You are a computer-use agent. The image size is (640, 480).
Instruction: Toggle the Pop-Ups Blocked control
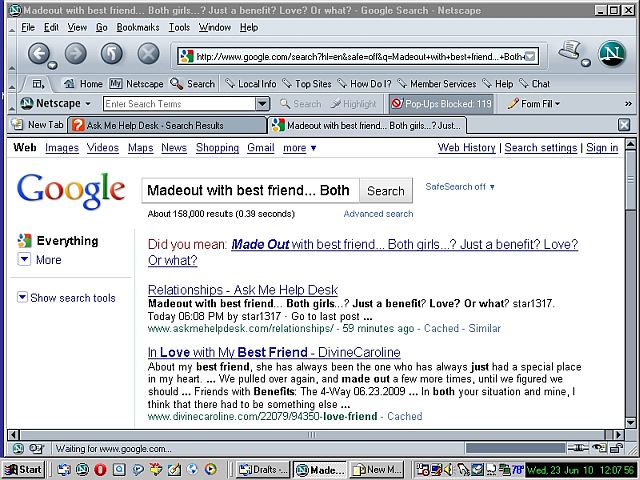pyautogui.click(x=440, y=103)
